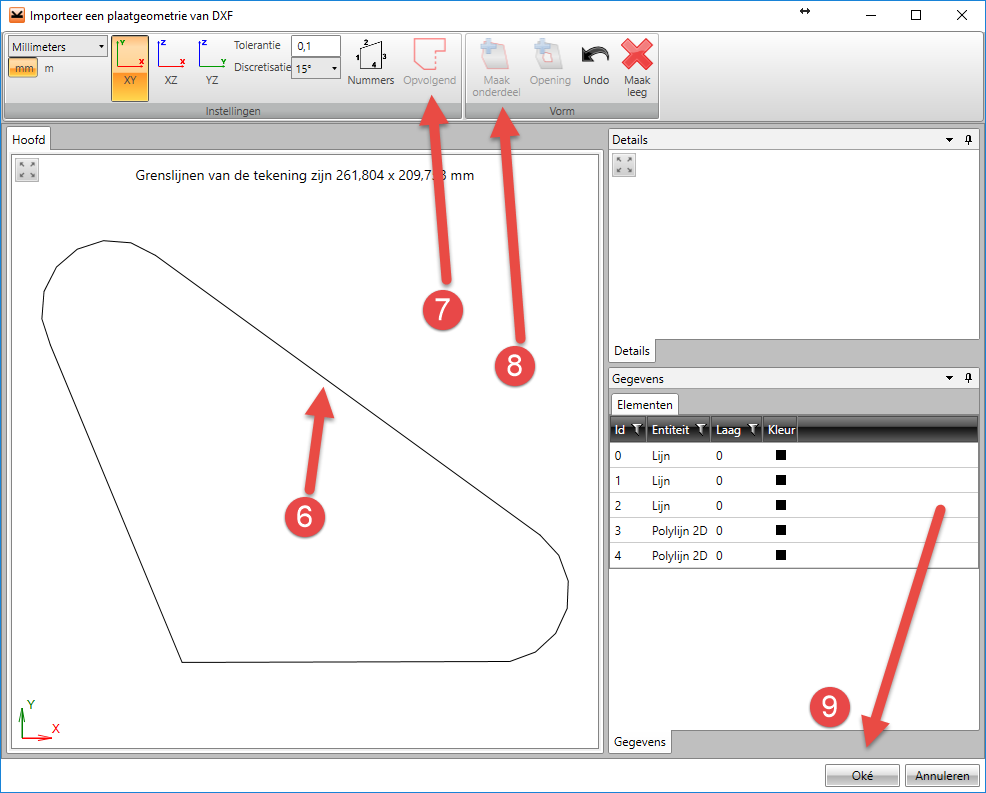Viewport: 986px width, 793px height.
Task: Select row 0 Lijn
Action: pos(794,455)
